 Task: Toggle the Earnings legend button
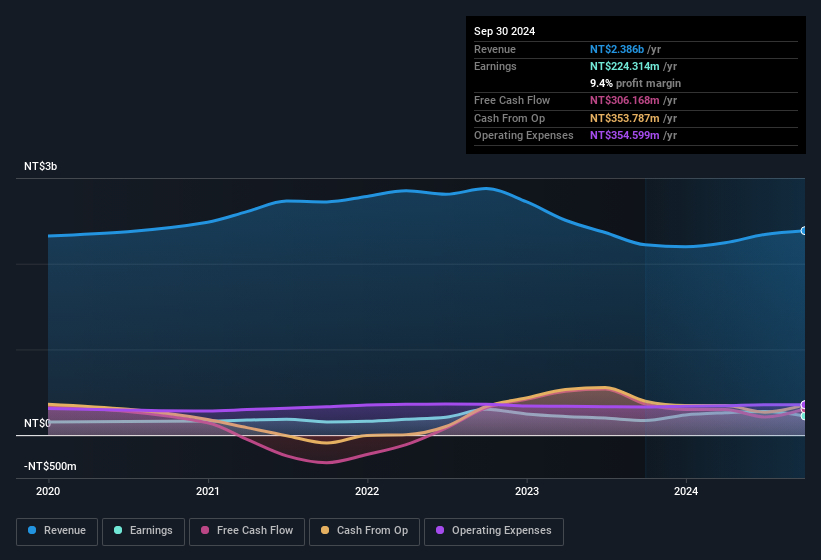click(143, 531)
